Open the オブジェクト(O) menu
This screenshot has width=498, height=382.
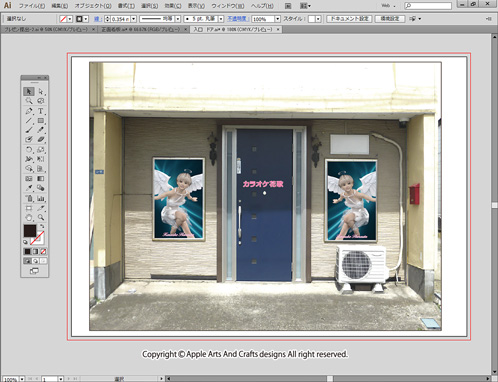(93, 6)
